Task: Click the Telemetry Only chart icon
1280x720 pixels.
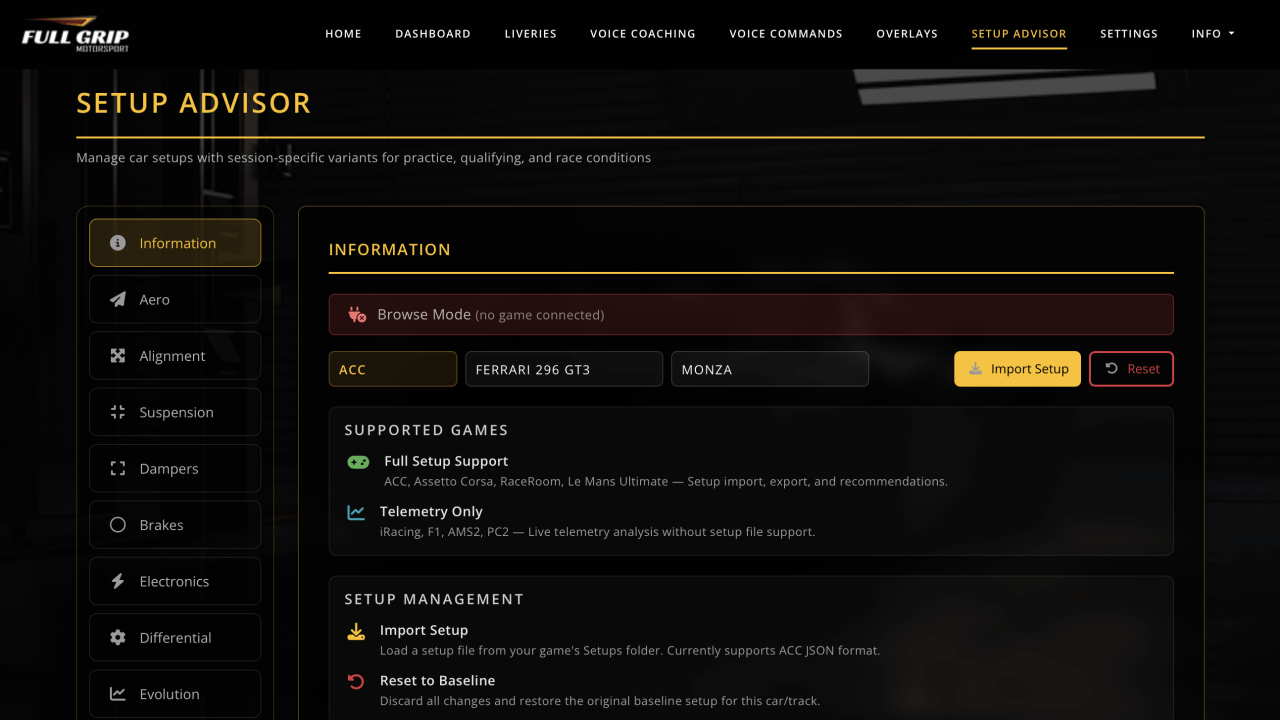Action: point(358,511)
